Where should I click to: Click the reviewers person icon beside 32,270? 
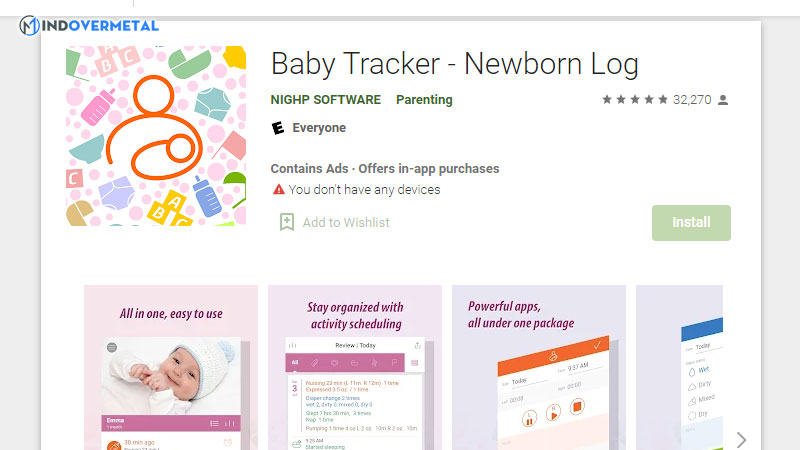pyautogui.click(x=723, y=100)
